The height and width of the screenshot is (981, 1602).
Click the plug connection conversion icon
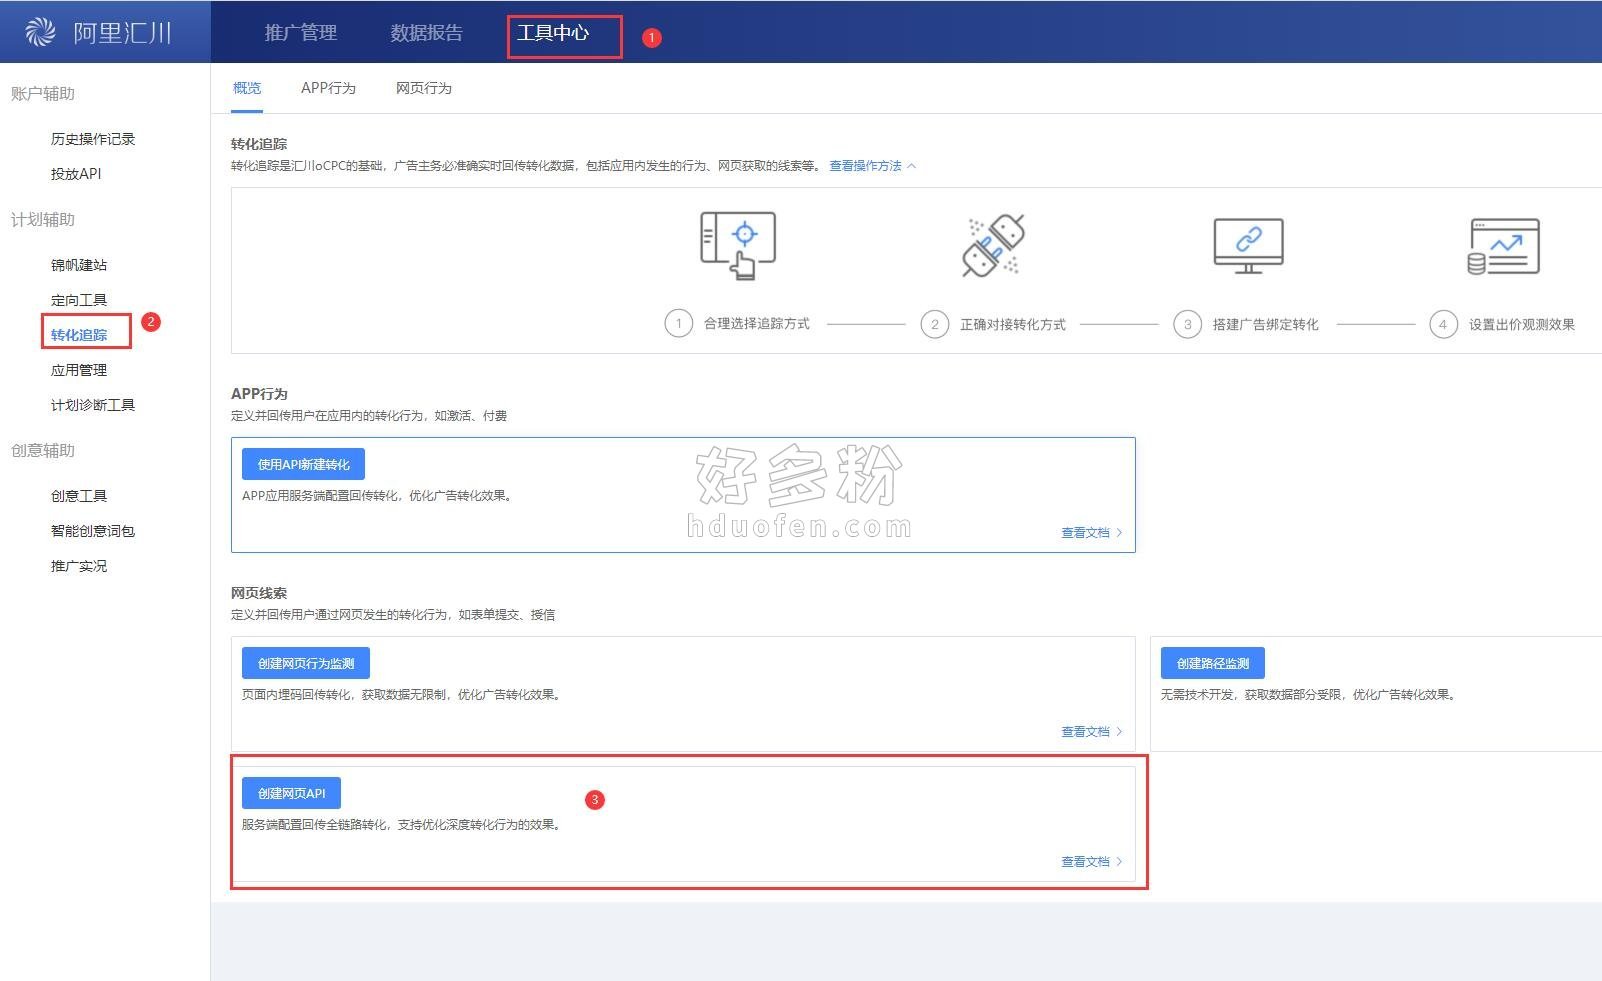tap(992, 245)
